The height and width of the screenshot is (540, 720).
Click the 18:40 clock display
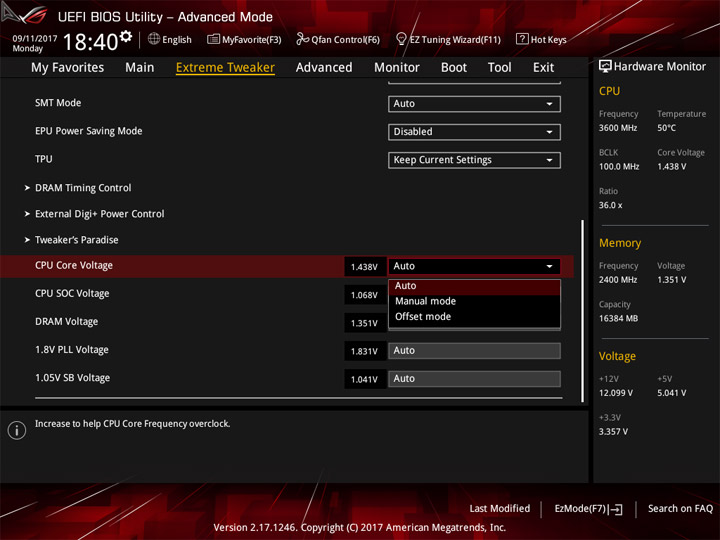tap(90, 42)
